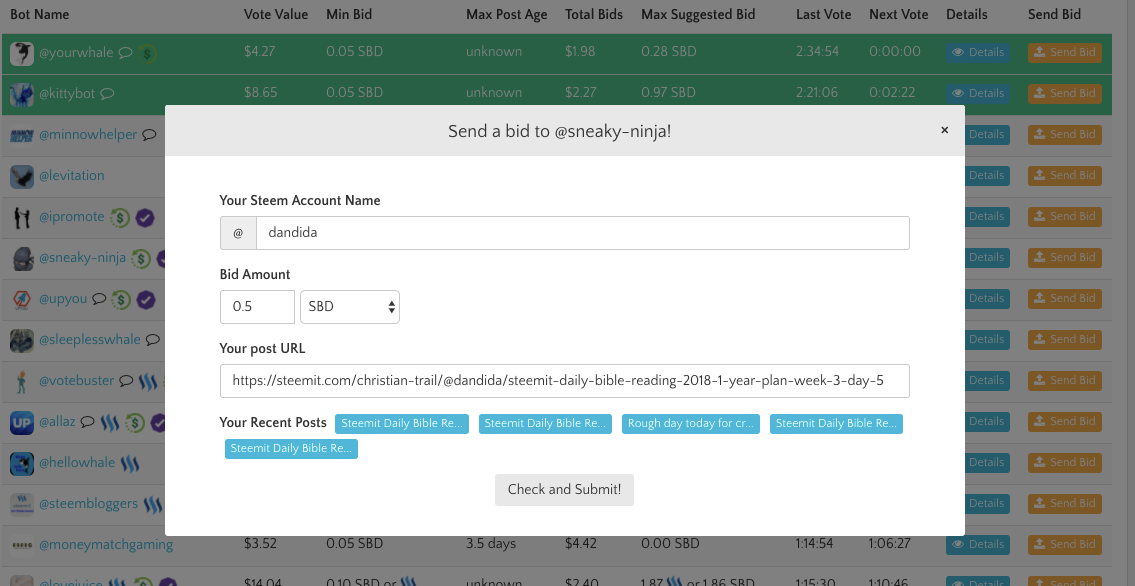Click @minnowhelper comment bubble icon

pos(149,135)
